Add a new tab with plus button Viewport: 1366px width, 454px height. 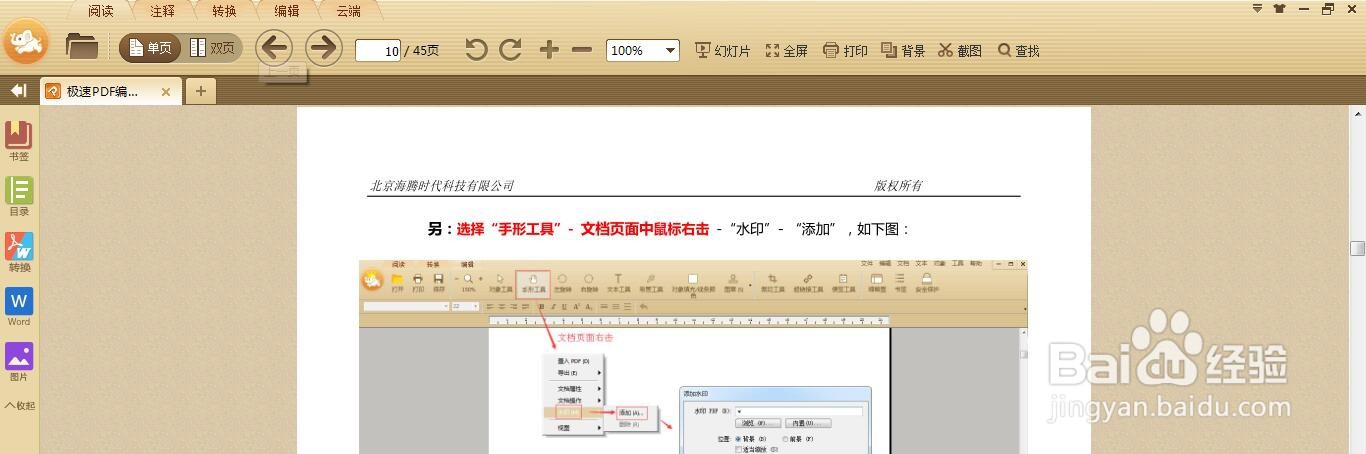(x=200, y=91)
